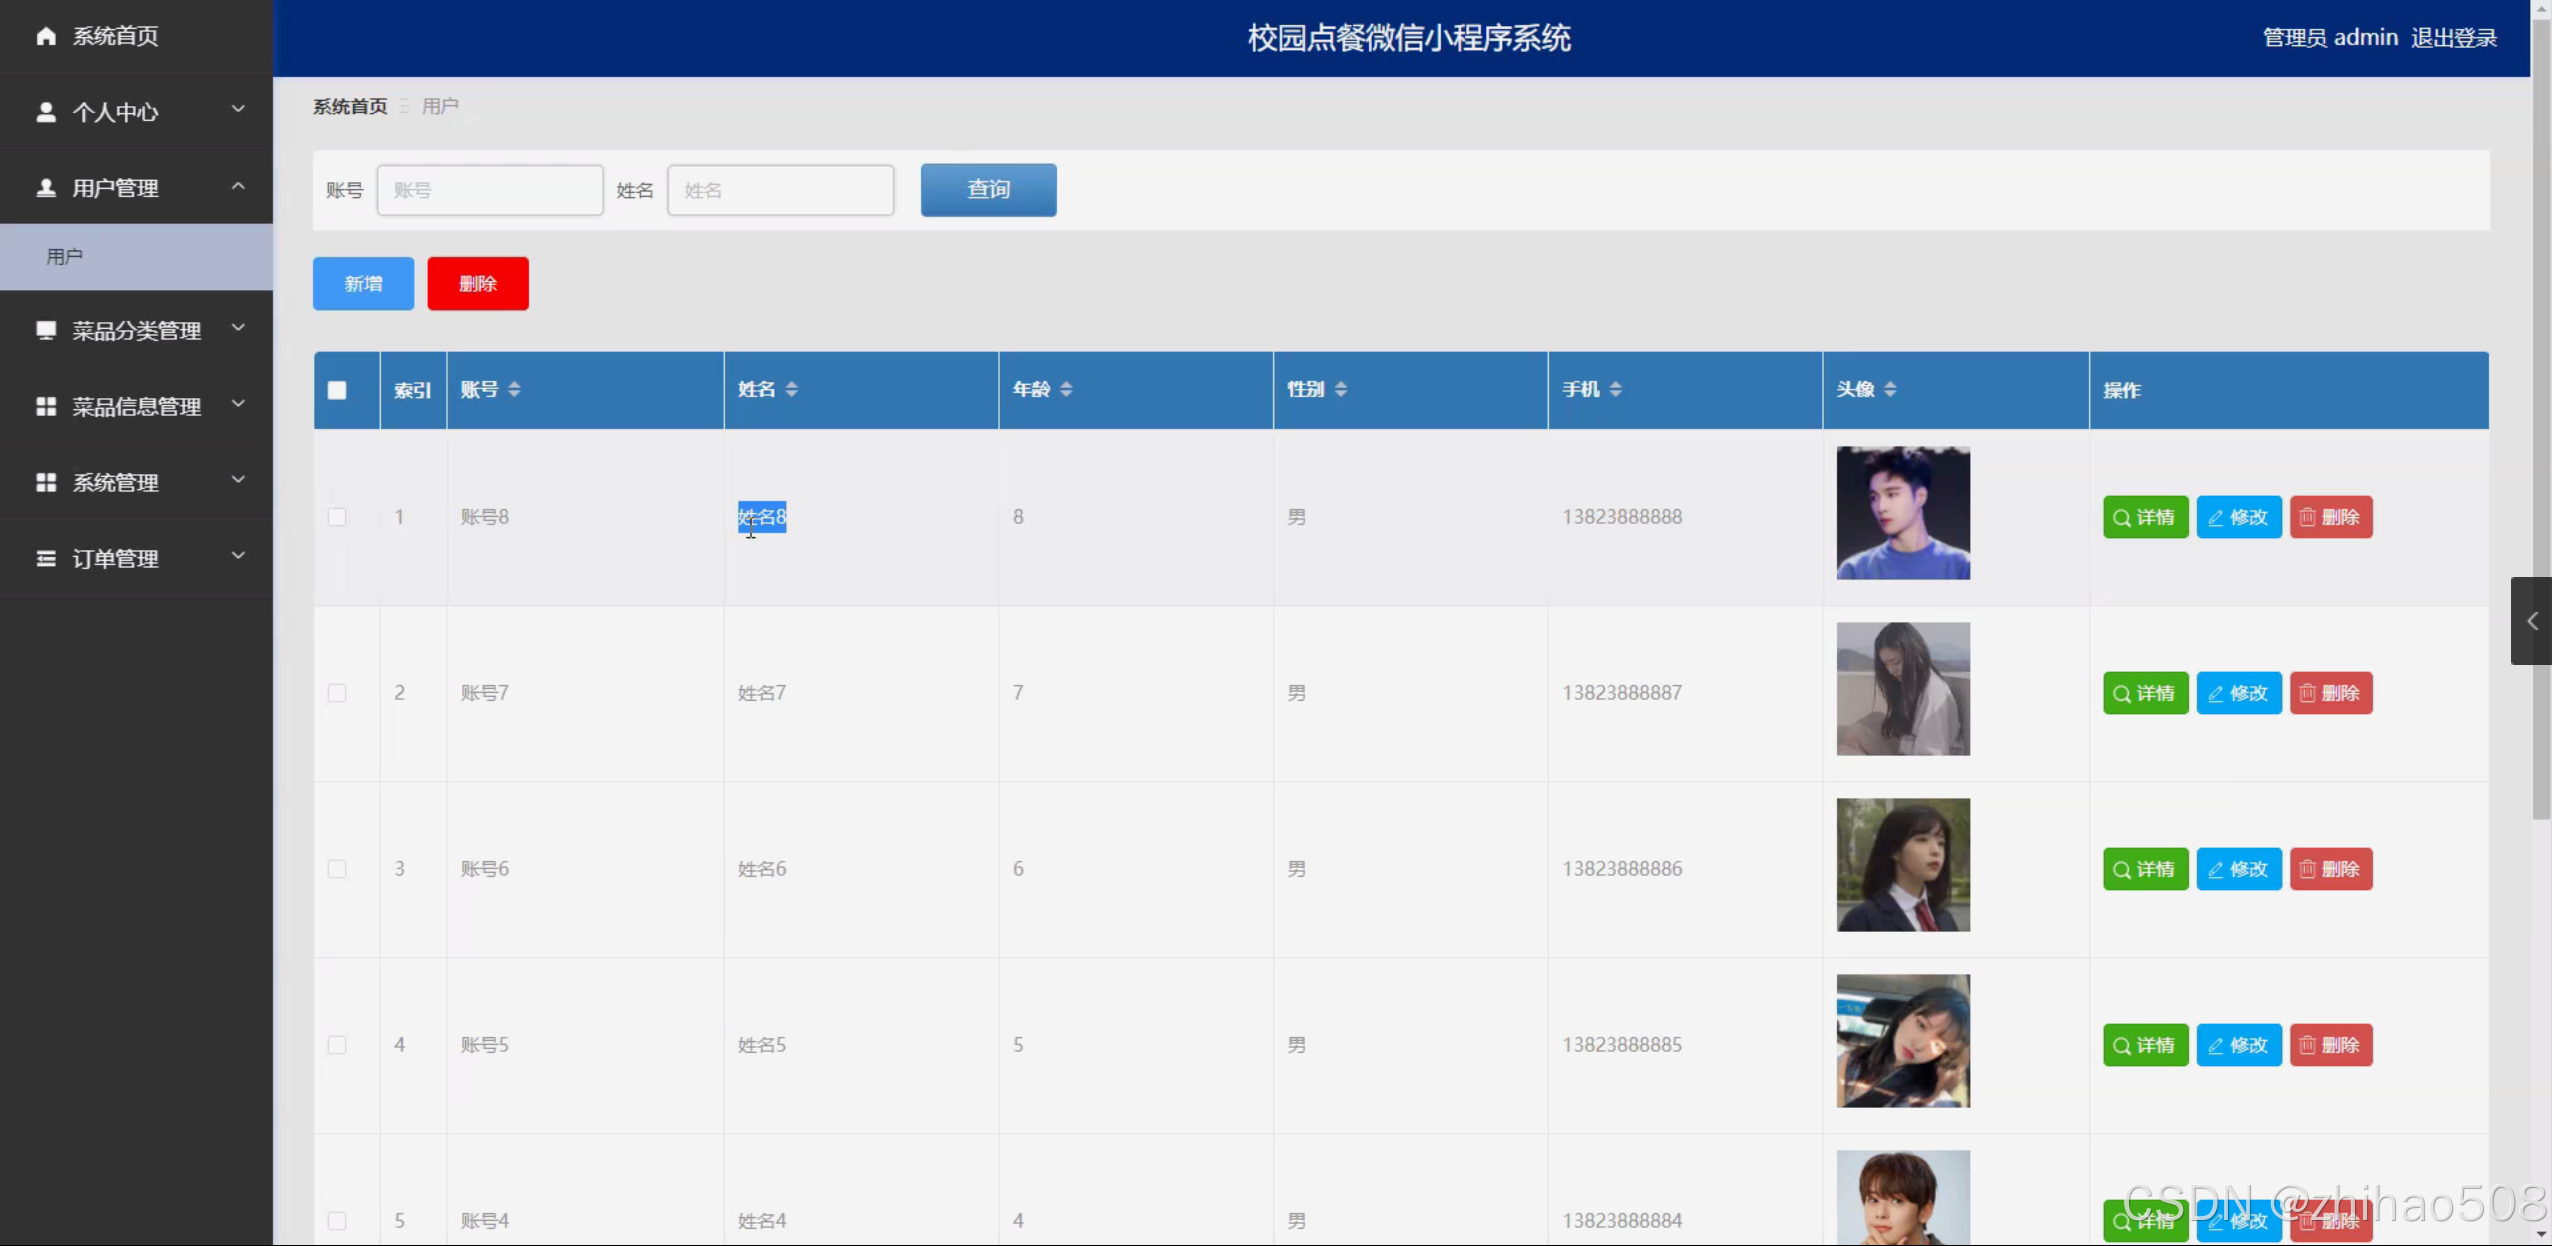Click the pencil icon on 姓名7's 修改 button
The image size is (2552, 1246).
pyautogui.click(x=2216, y=692)
